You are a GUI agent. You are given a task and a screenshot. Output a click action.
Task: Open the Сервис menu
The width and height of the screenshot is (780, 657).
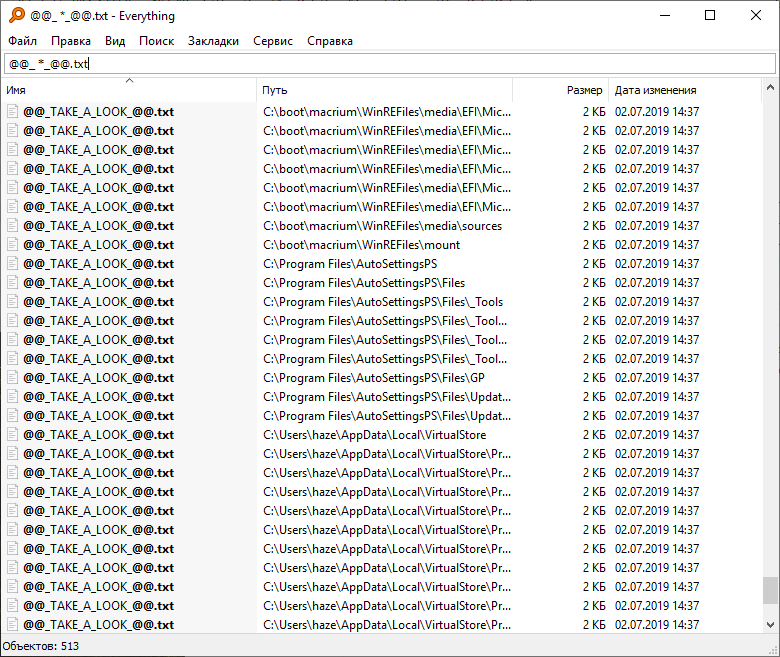tap(273, 41)
